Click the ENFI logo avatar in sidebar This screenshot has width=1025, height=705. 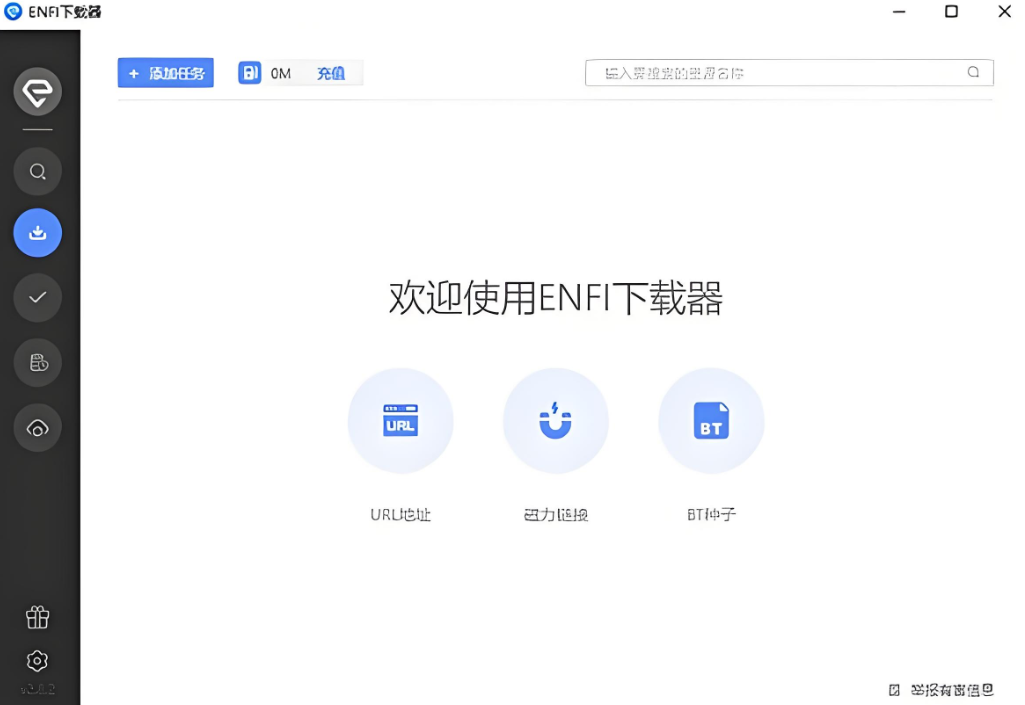coord(37,92)
